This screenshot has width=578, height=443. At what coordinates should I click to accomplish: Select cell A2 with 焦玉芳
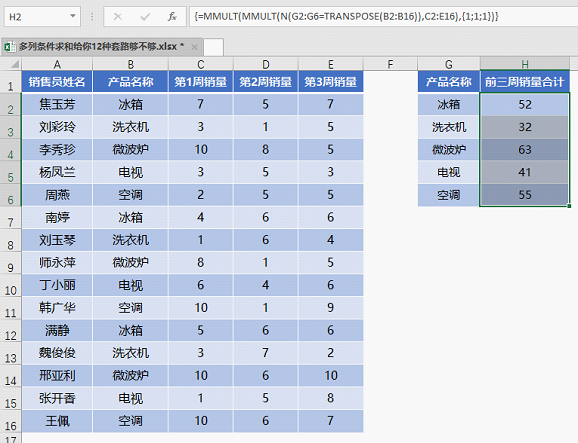pos(57,104)
